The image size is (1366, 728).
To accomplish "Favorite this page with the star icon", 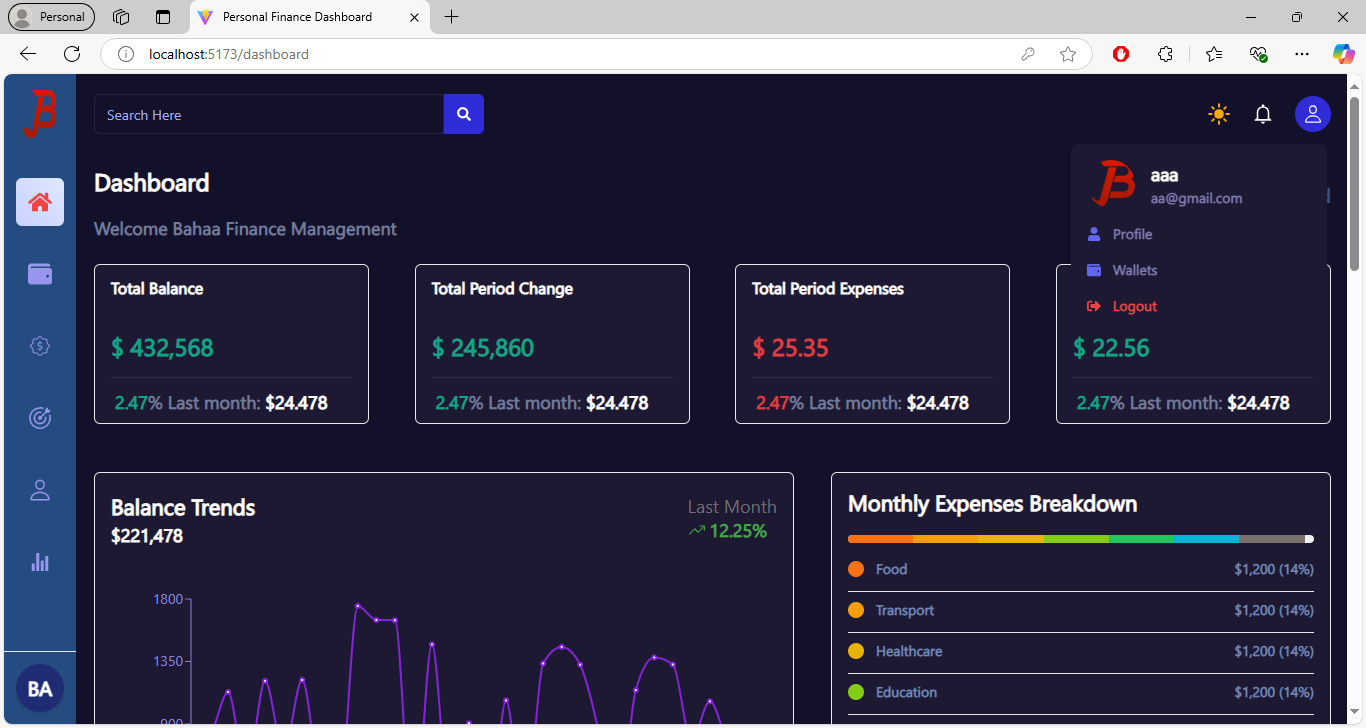I will [x=1068, y=54].
